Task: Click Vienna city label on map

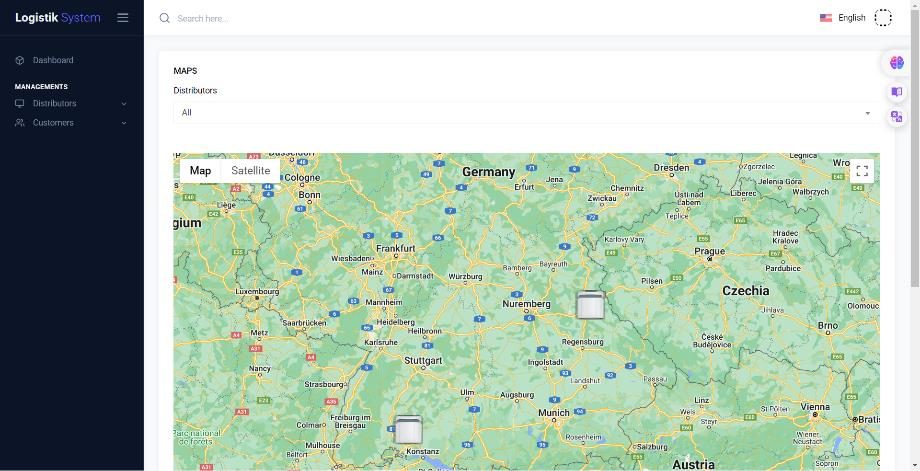Action: [815, 406]
